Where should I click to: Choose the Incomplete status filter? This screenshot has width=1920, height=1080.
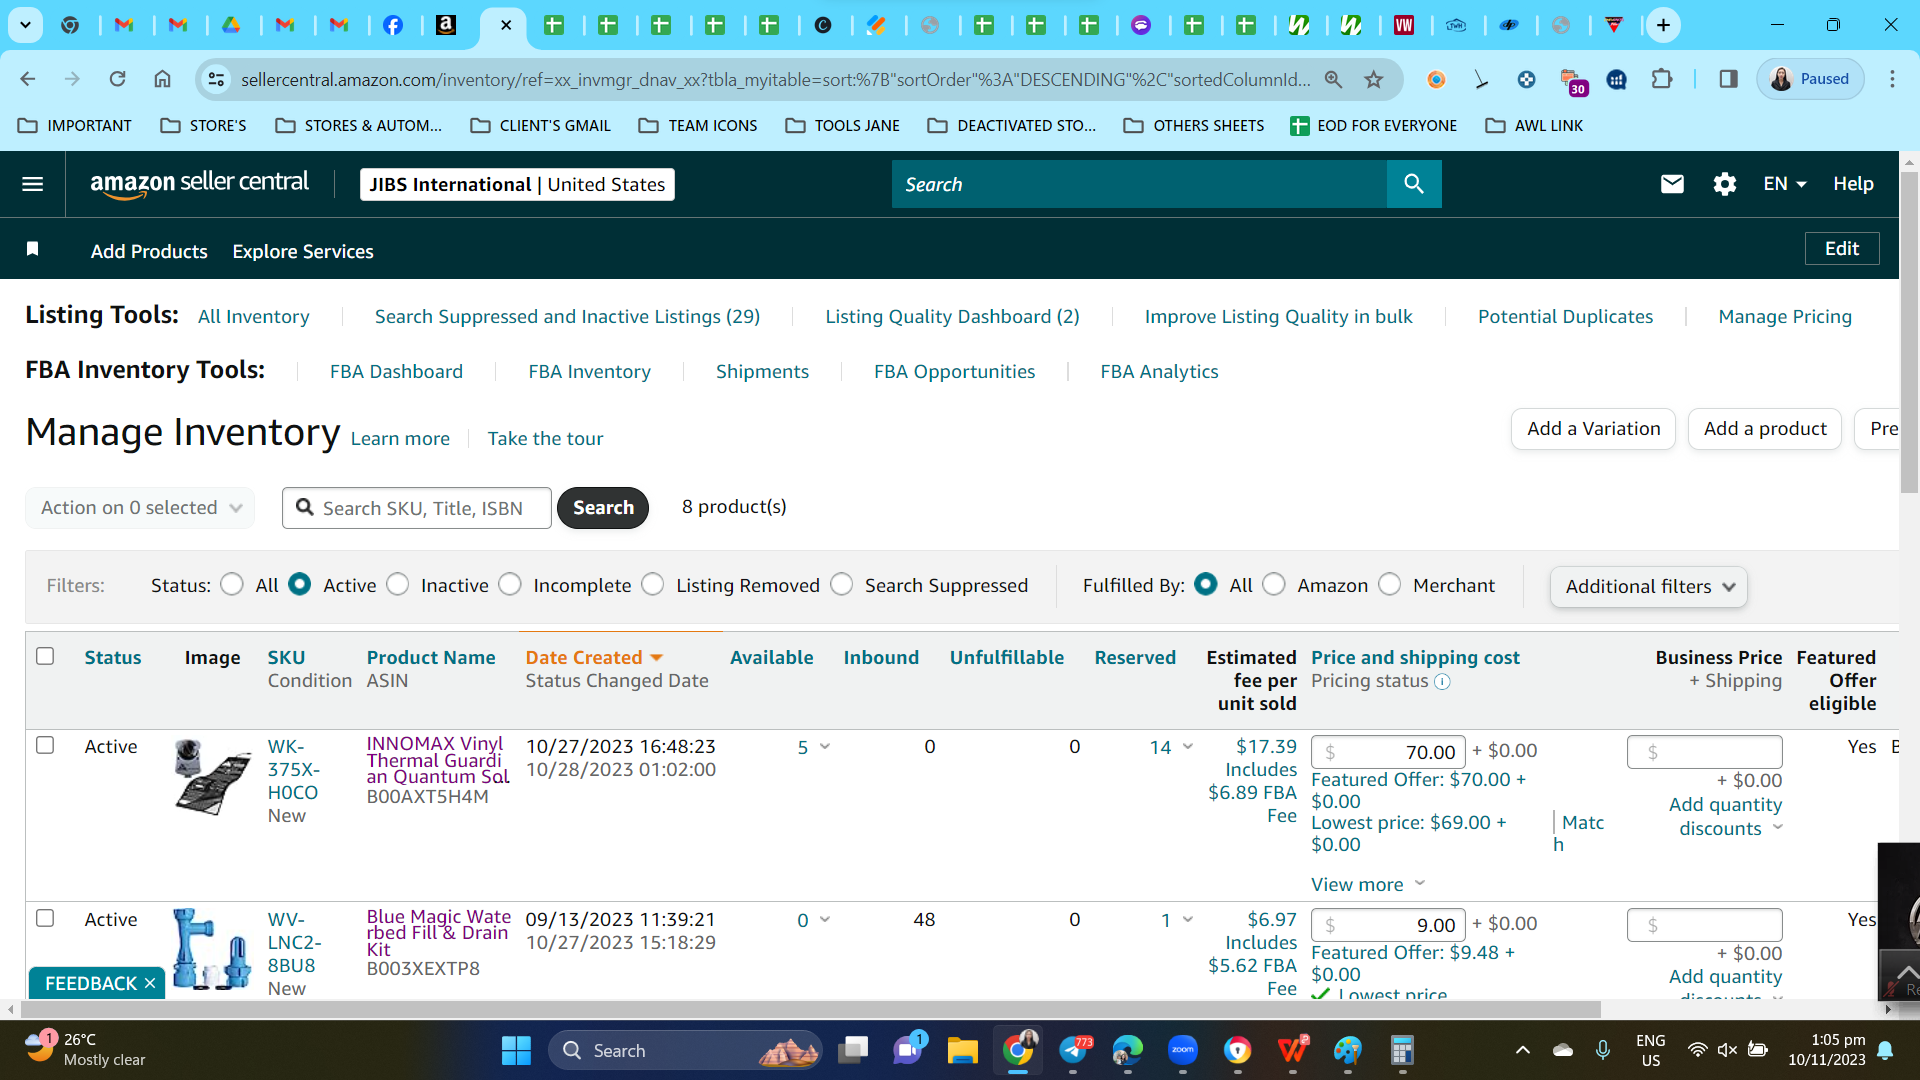tap(510, 584)
